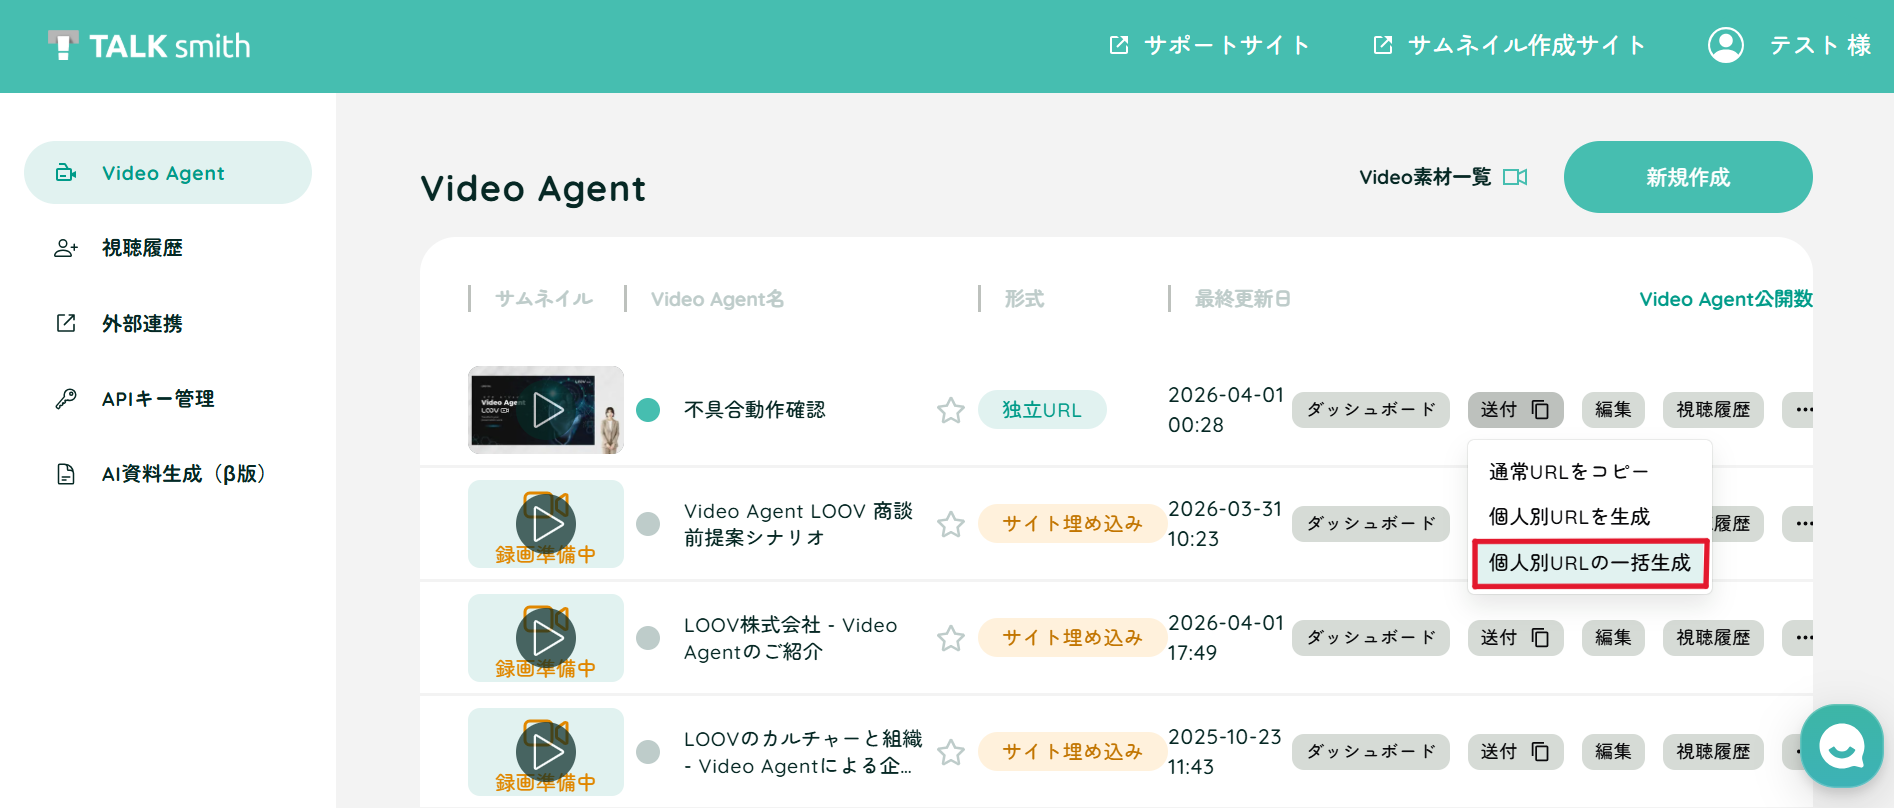Star the Video Agent LOOV 商談 row

point(950,524)
